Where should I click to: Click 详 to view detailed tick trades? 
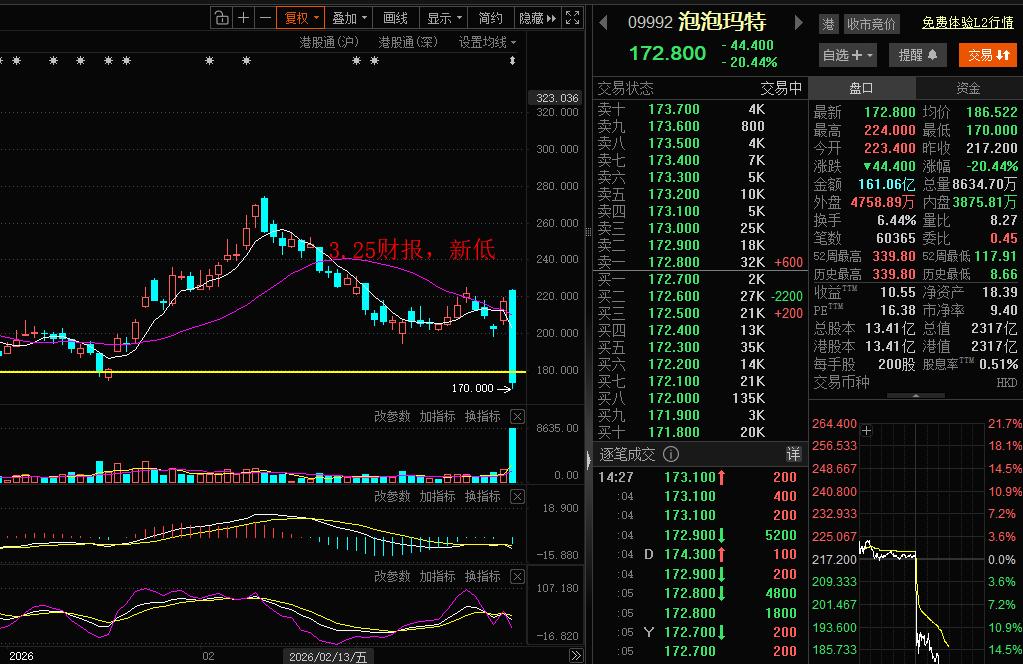click(x=792, y=453)
